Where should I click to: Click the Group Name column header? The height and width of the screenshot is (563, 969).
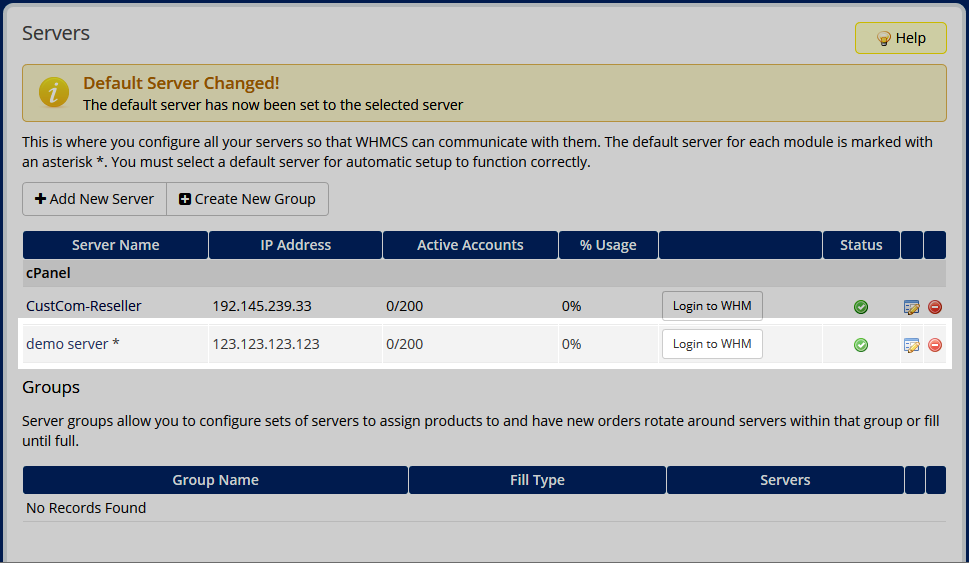215,480
